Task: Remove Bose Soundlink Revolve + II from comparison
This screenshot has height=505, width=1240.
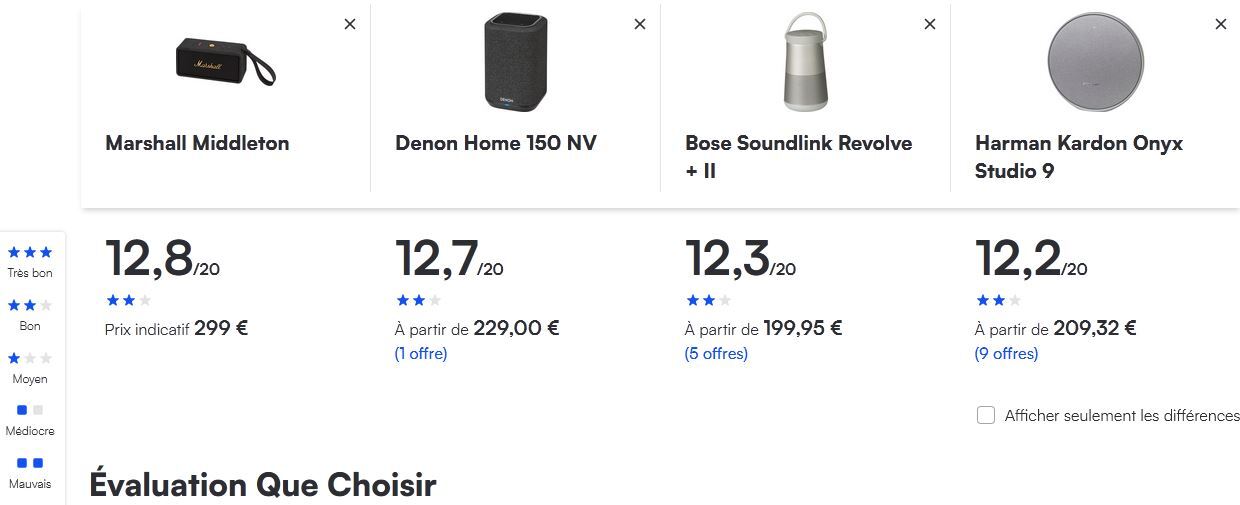Action: pyautogui.click(x=930, y=25)
